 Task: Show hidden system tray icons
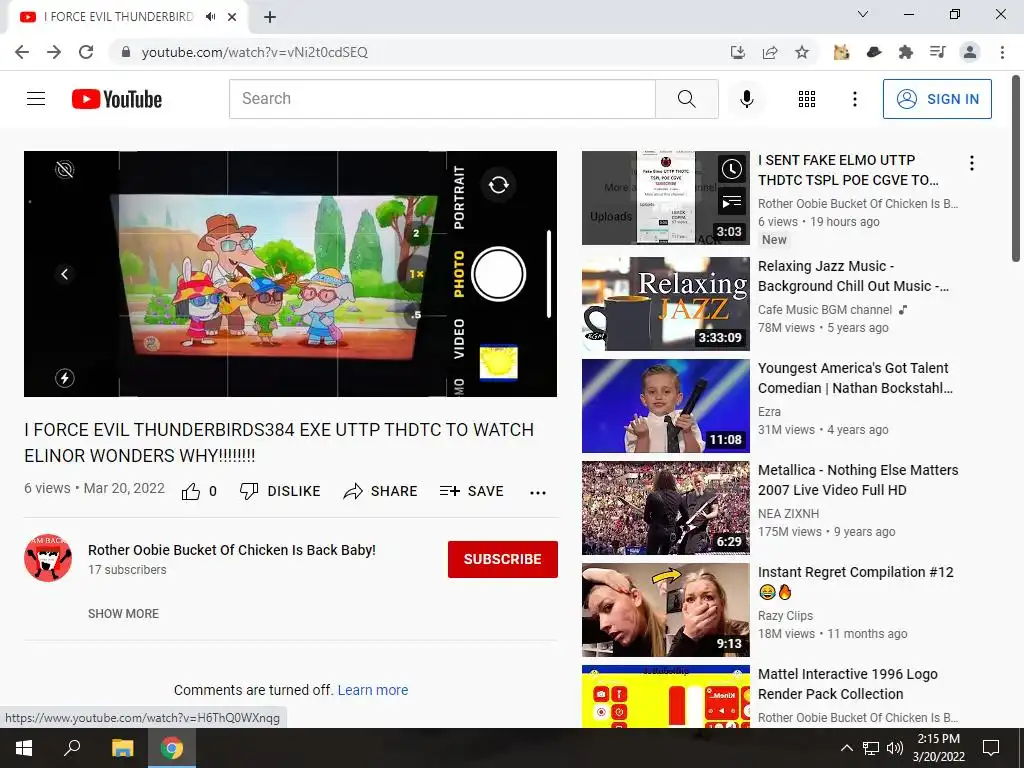tap(846, 748)
